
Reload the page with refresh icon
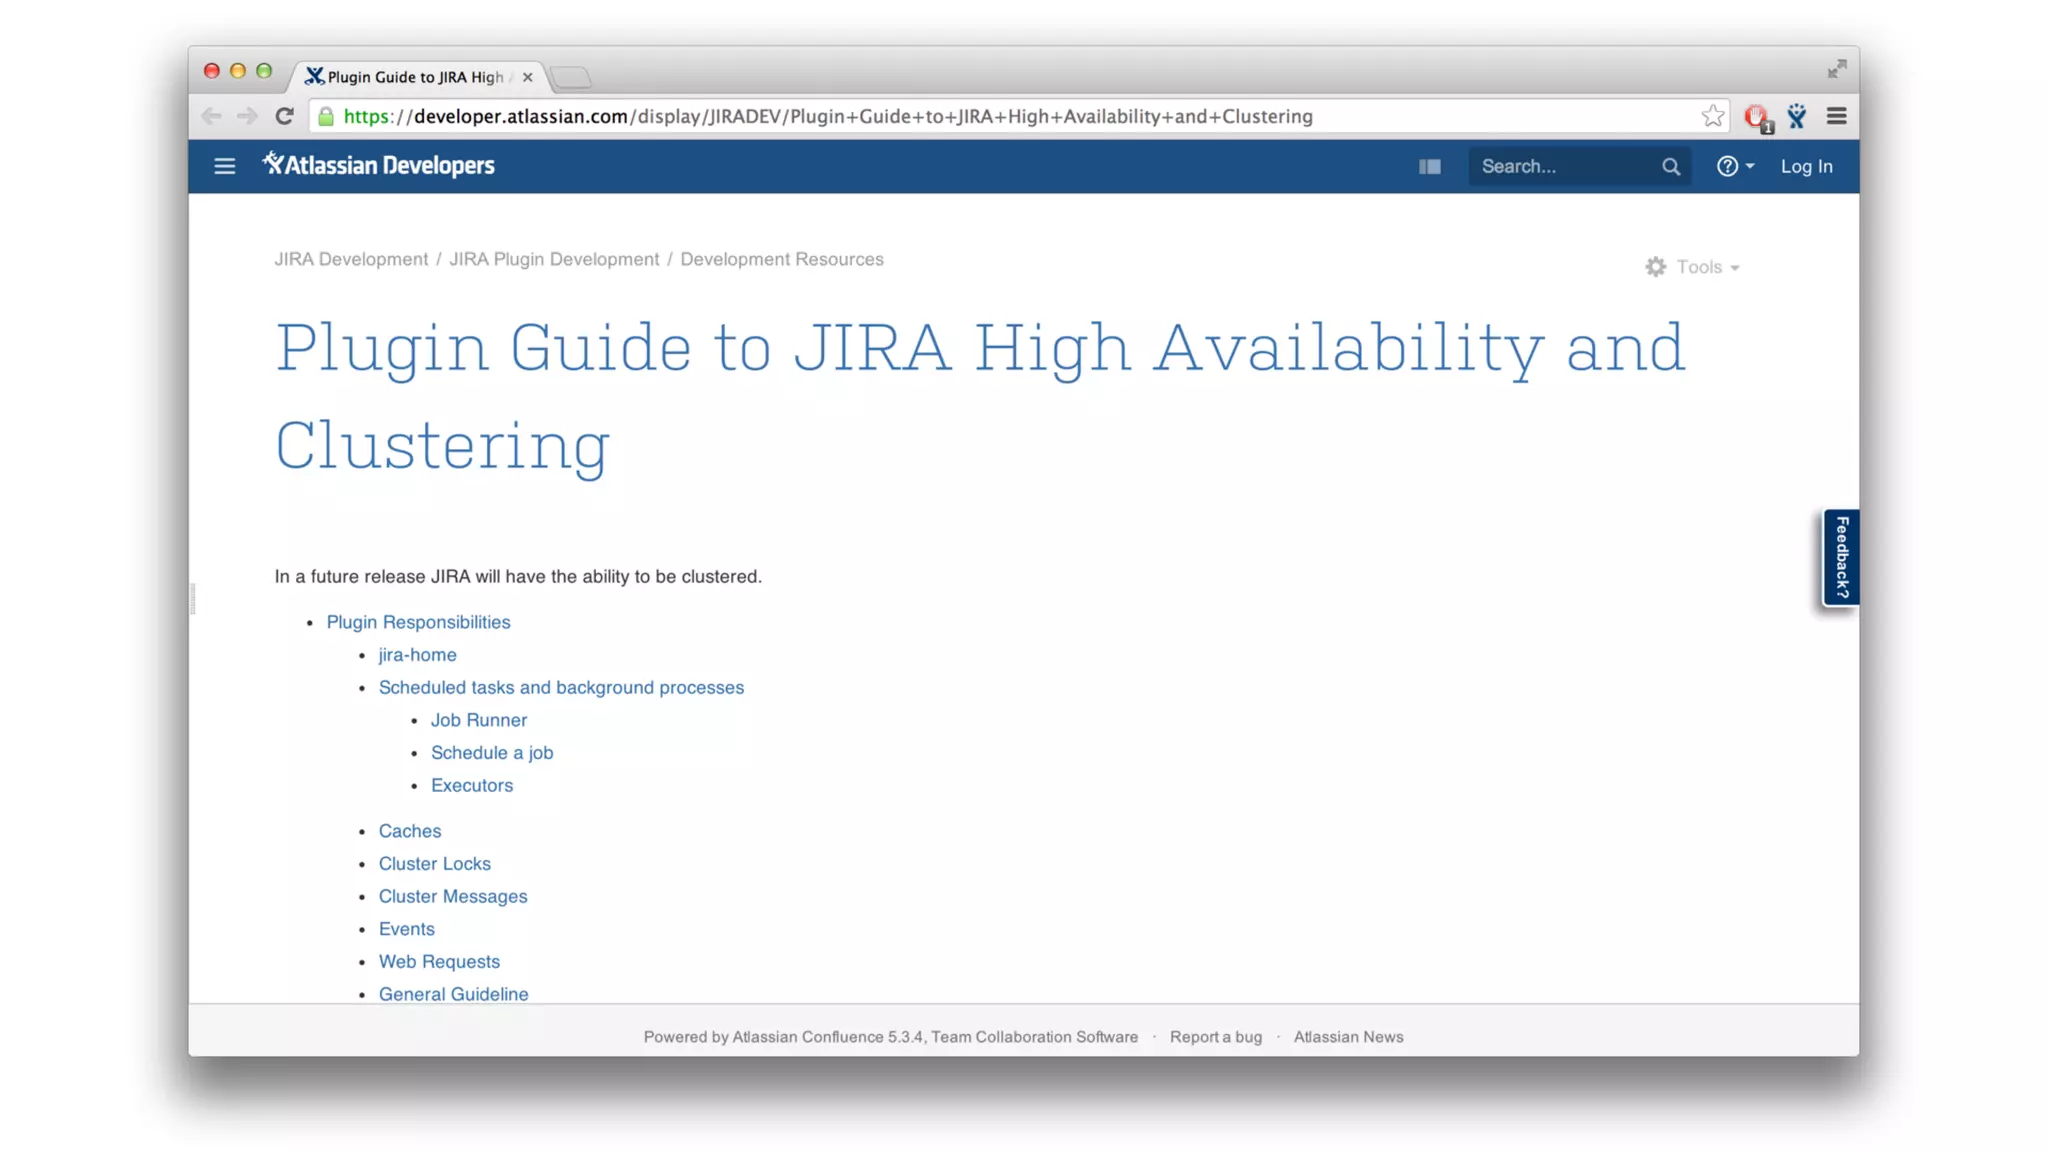click(284, 116)
